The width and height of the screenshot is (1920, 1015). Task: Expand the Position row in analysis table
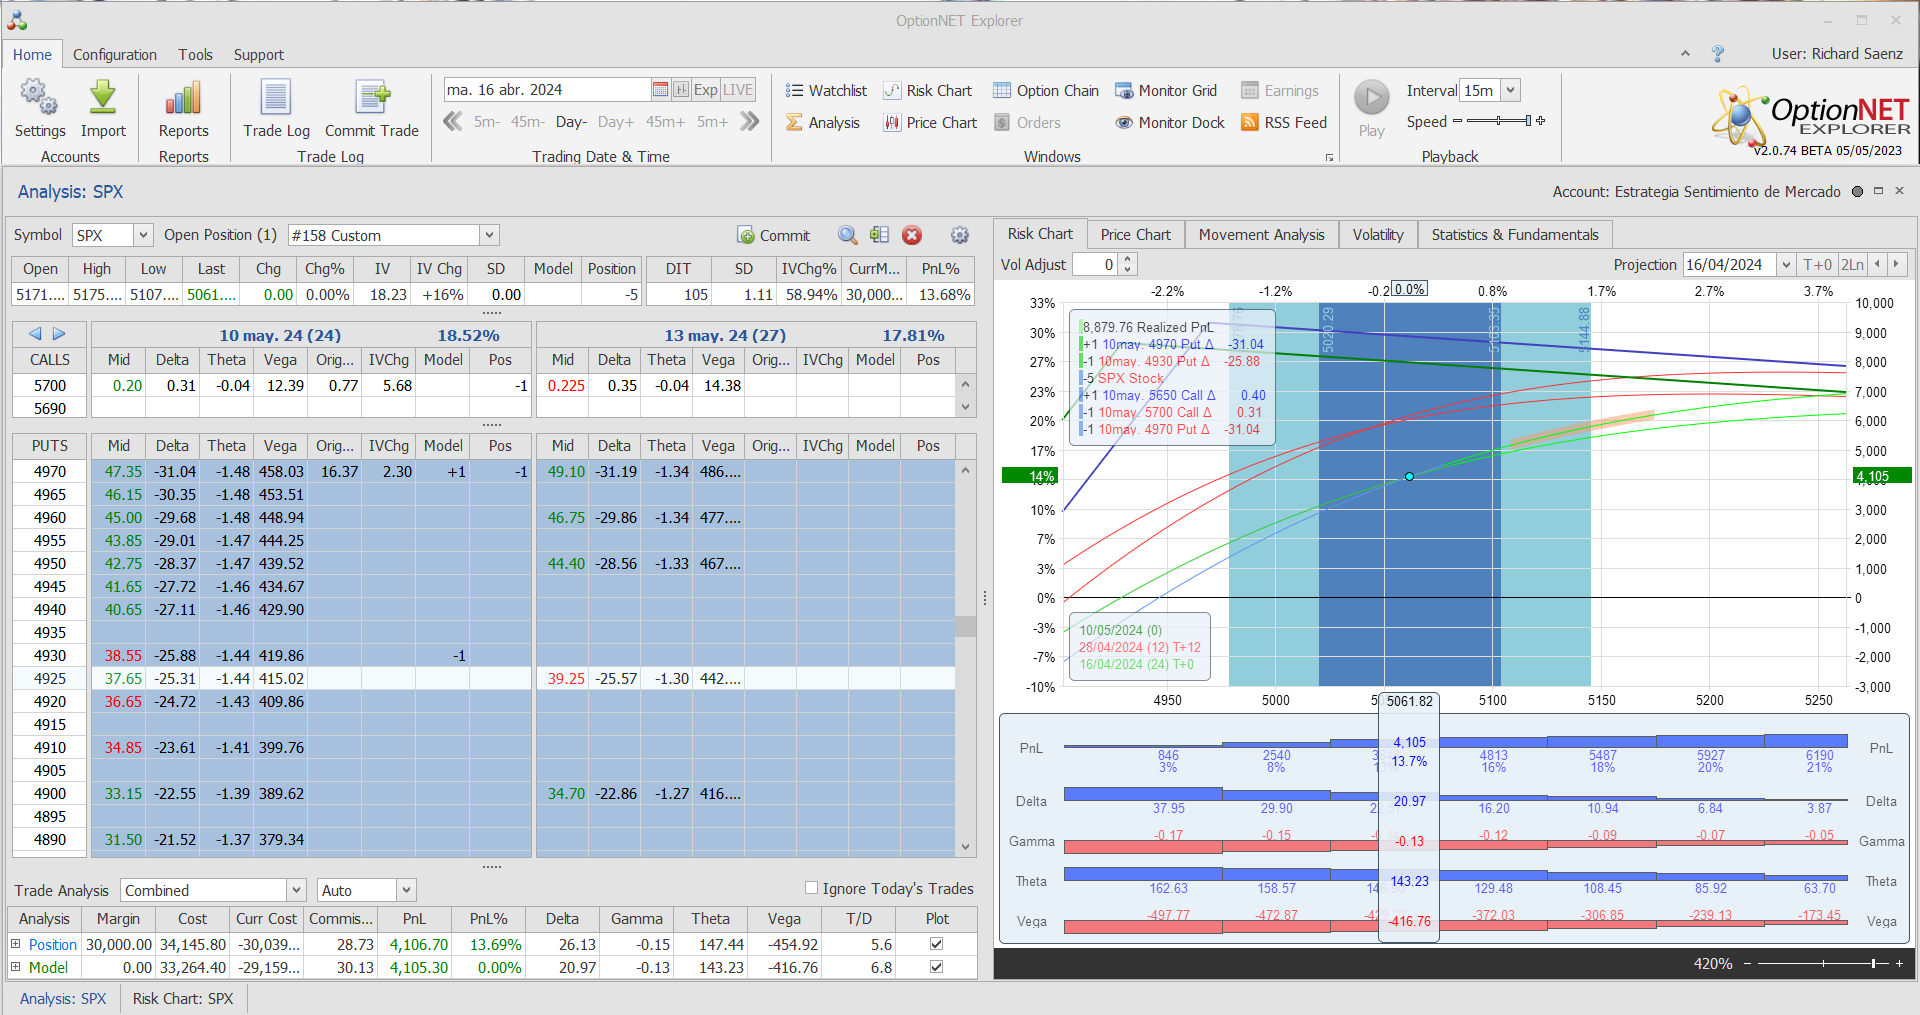16,944
